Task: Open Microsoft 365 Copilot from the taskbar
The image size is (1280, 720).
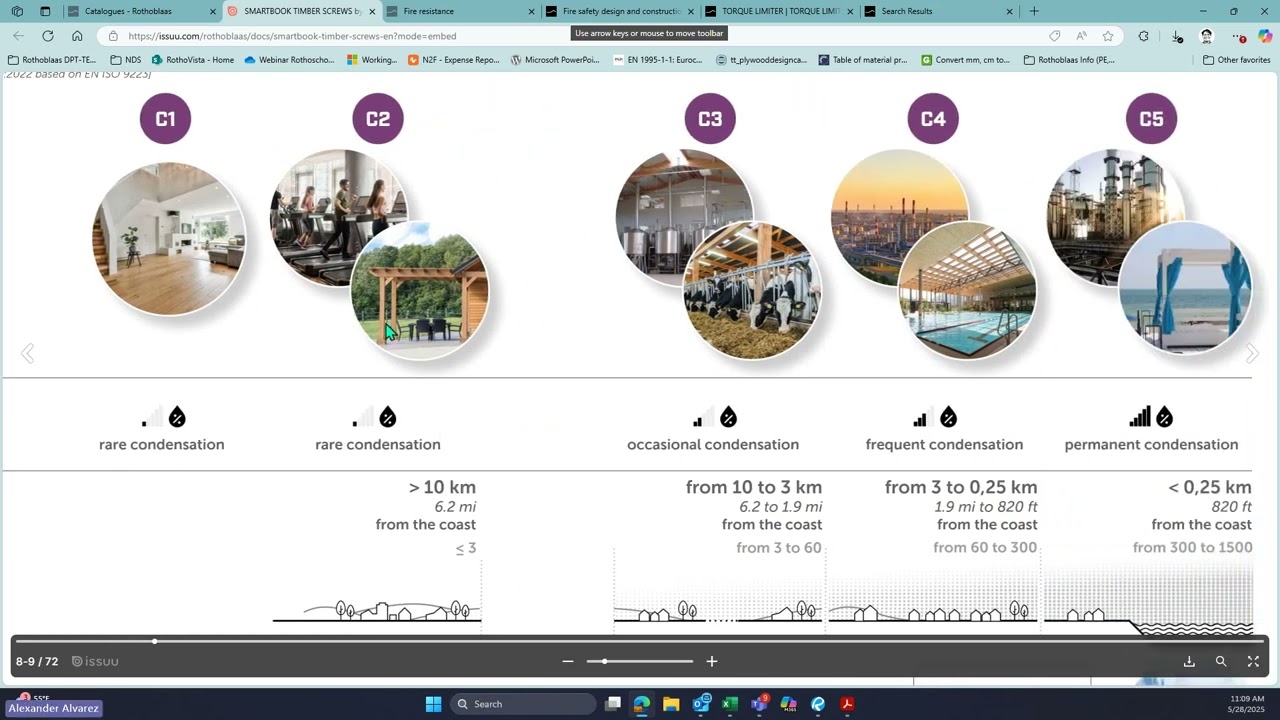Action: pos(788,704)
